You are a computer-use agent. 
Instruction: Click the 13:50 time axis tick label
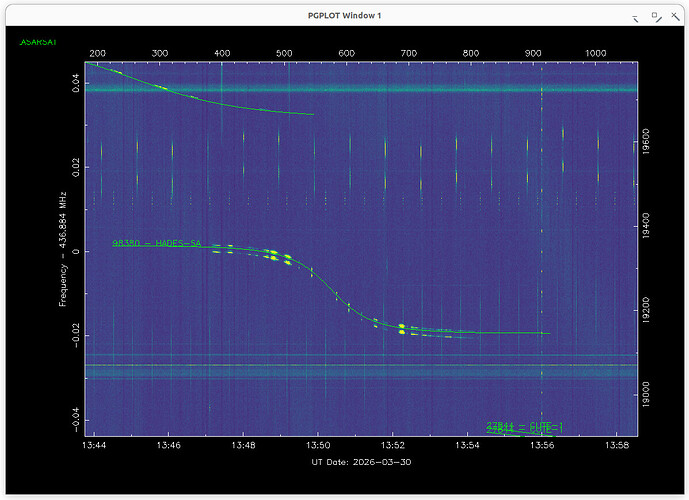(319, 445)
